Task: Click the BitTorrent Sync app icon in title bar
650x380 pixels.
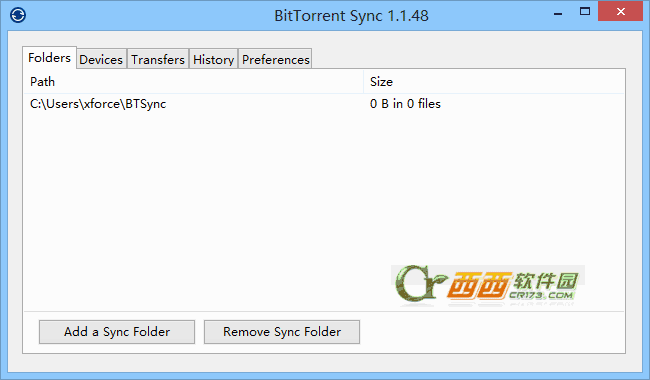Action: tap(18, 15)
